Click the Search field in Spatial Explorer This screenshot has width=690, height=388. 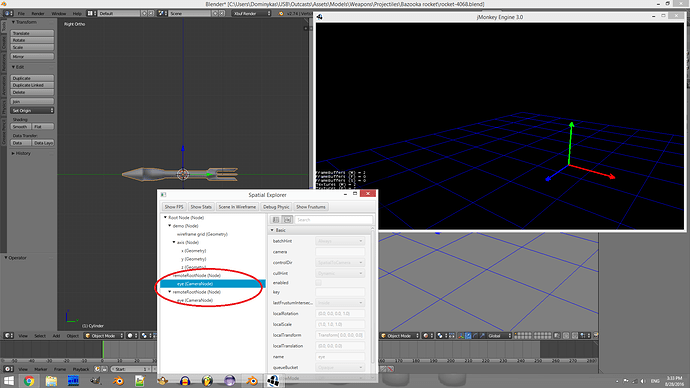tap(334, 220)
